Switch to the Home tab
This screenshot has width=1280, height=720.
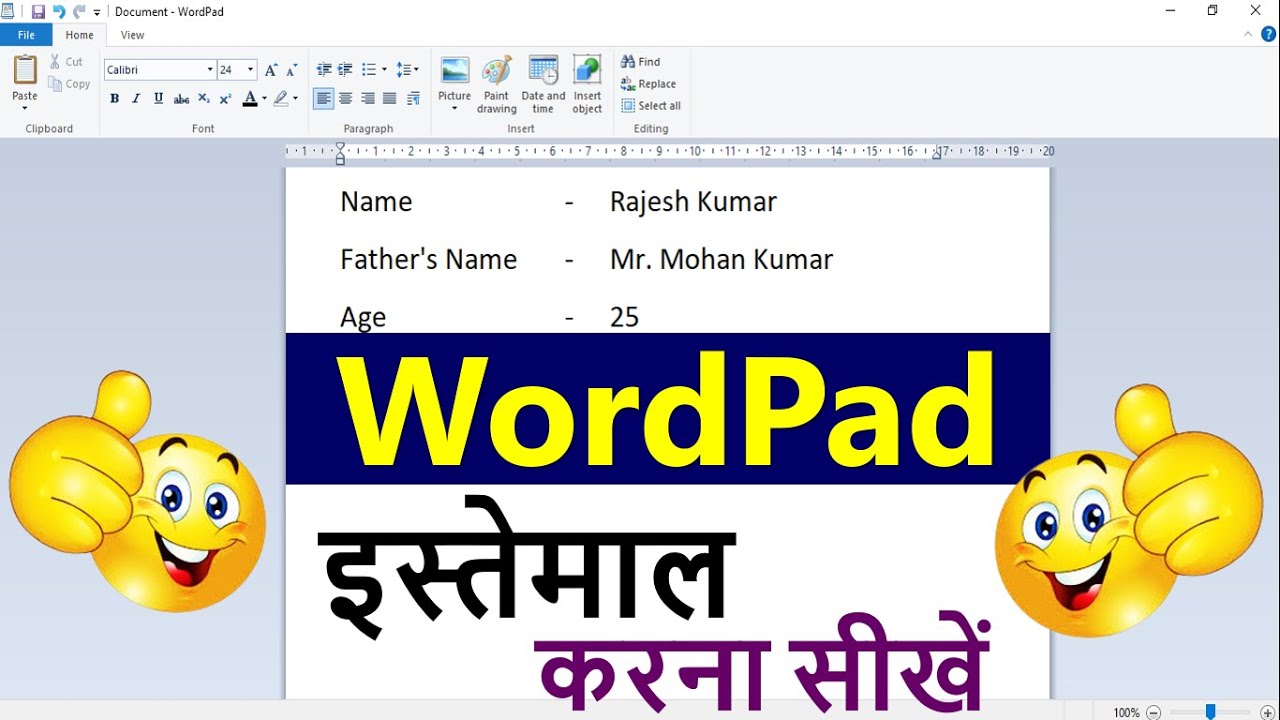pos(80,35)
